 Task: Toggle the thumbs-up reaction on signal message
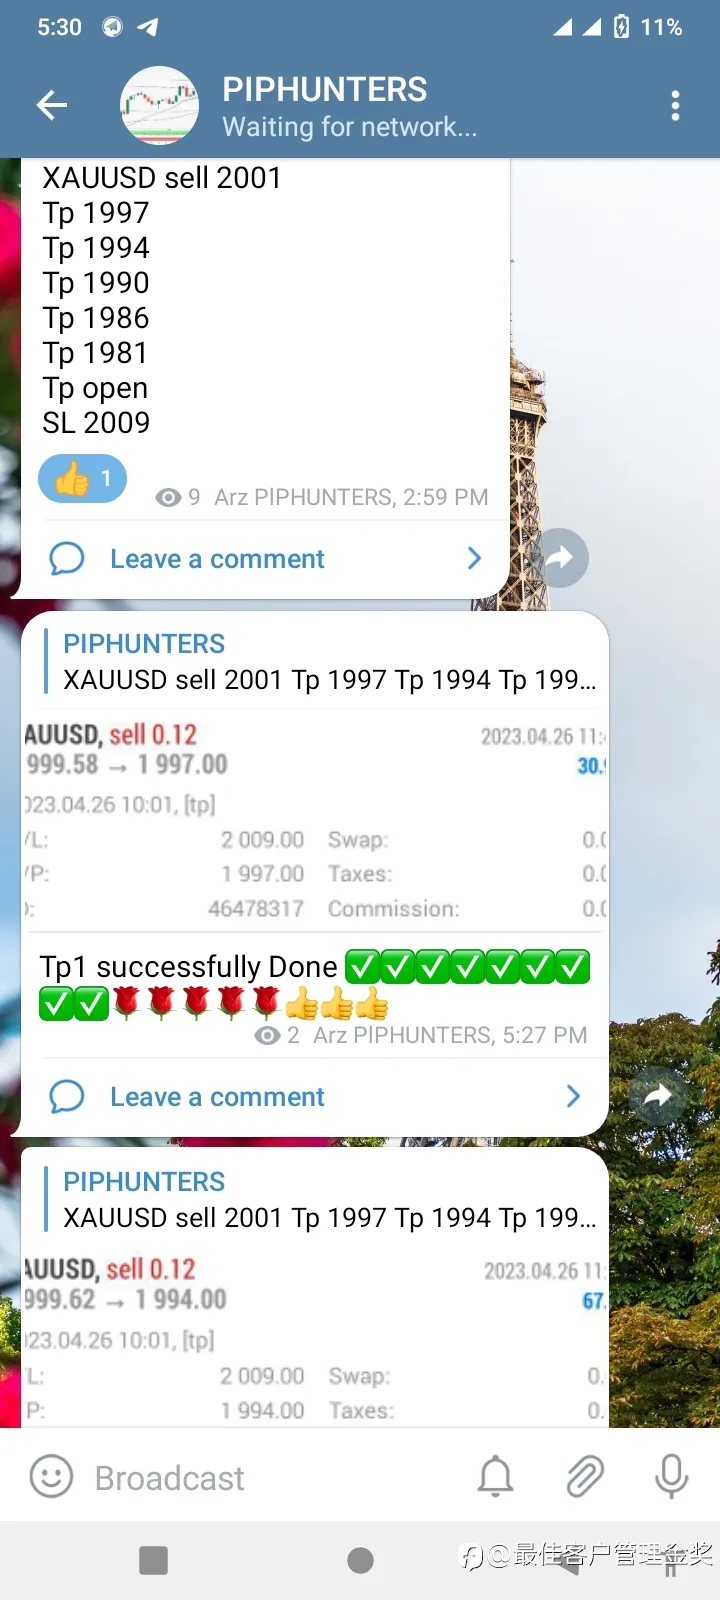82,479
